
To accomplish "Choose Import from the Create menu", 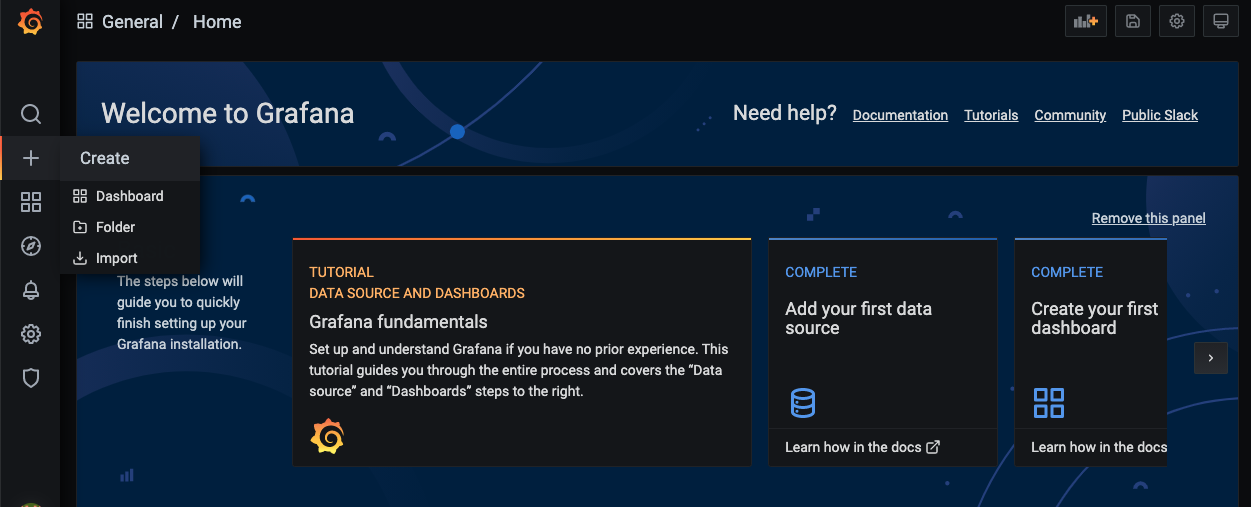I will click(x=116, y=258).
